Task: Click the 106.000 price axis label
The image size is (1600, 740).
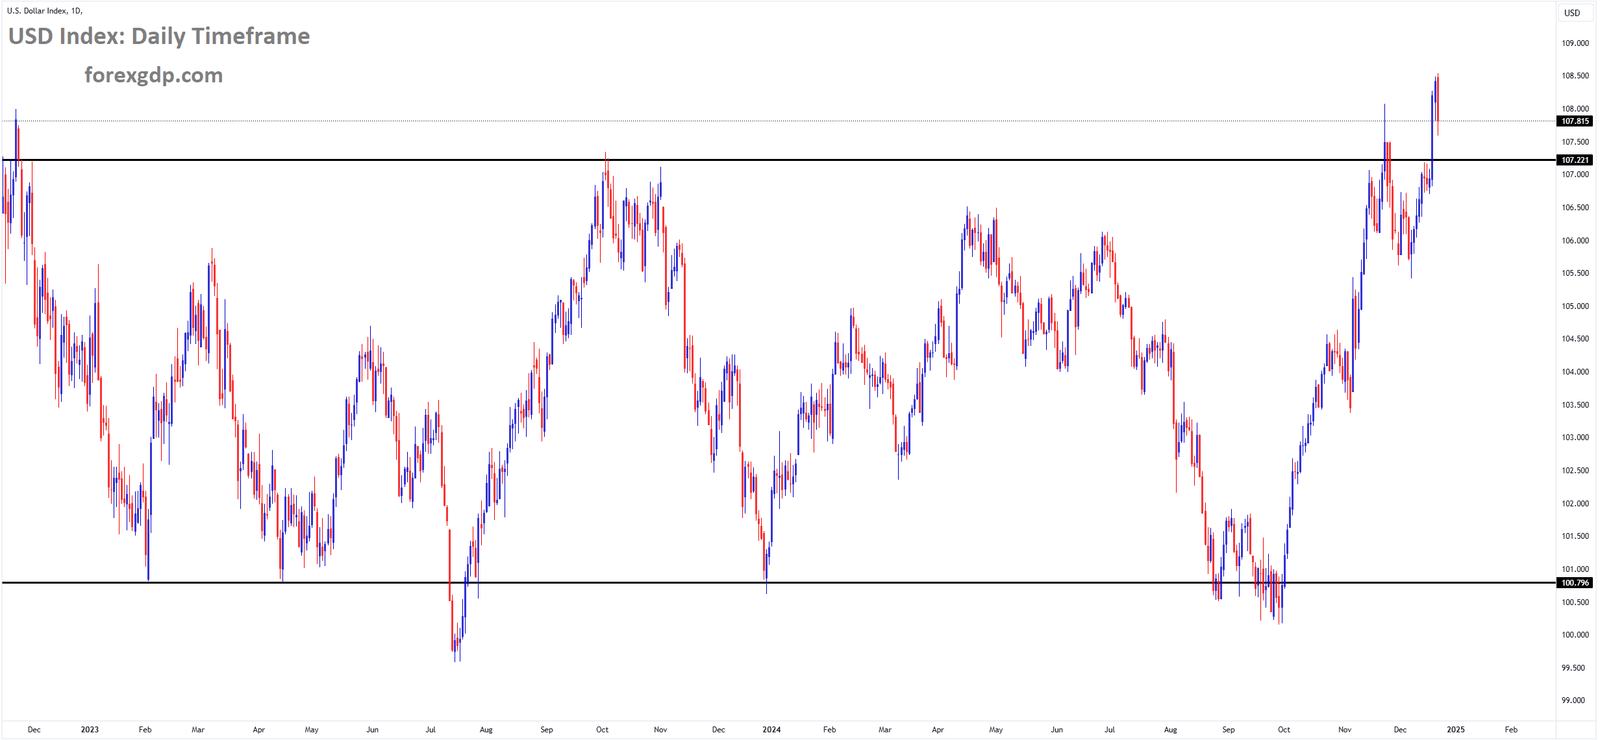Action: click(x=1575, y=241)
